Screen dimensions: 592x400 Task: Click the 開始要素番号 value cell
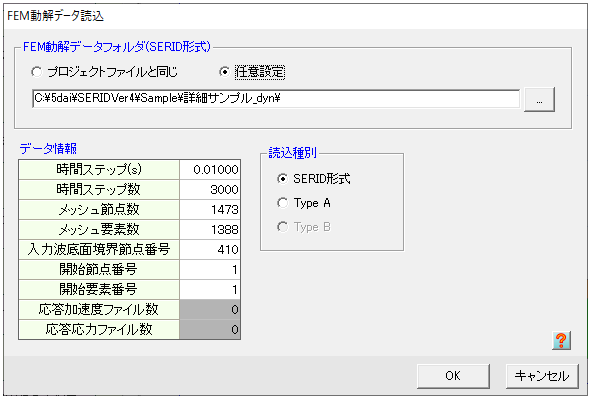210,290
